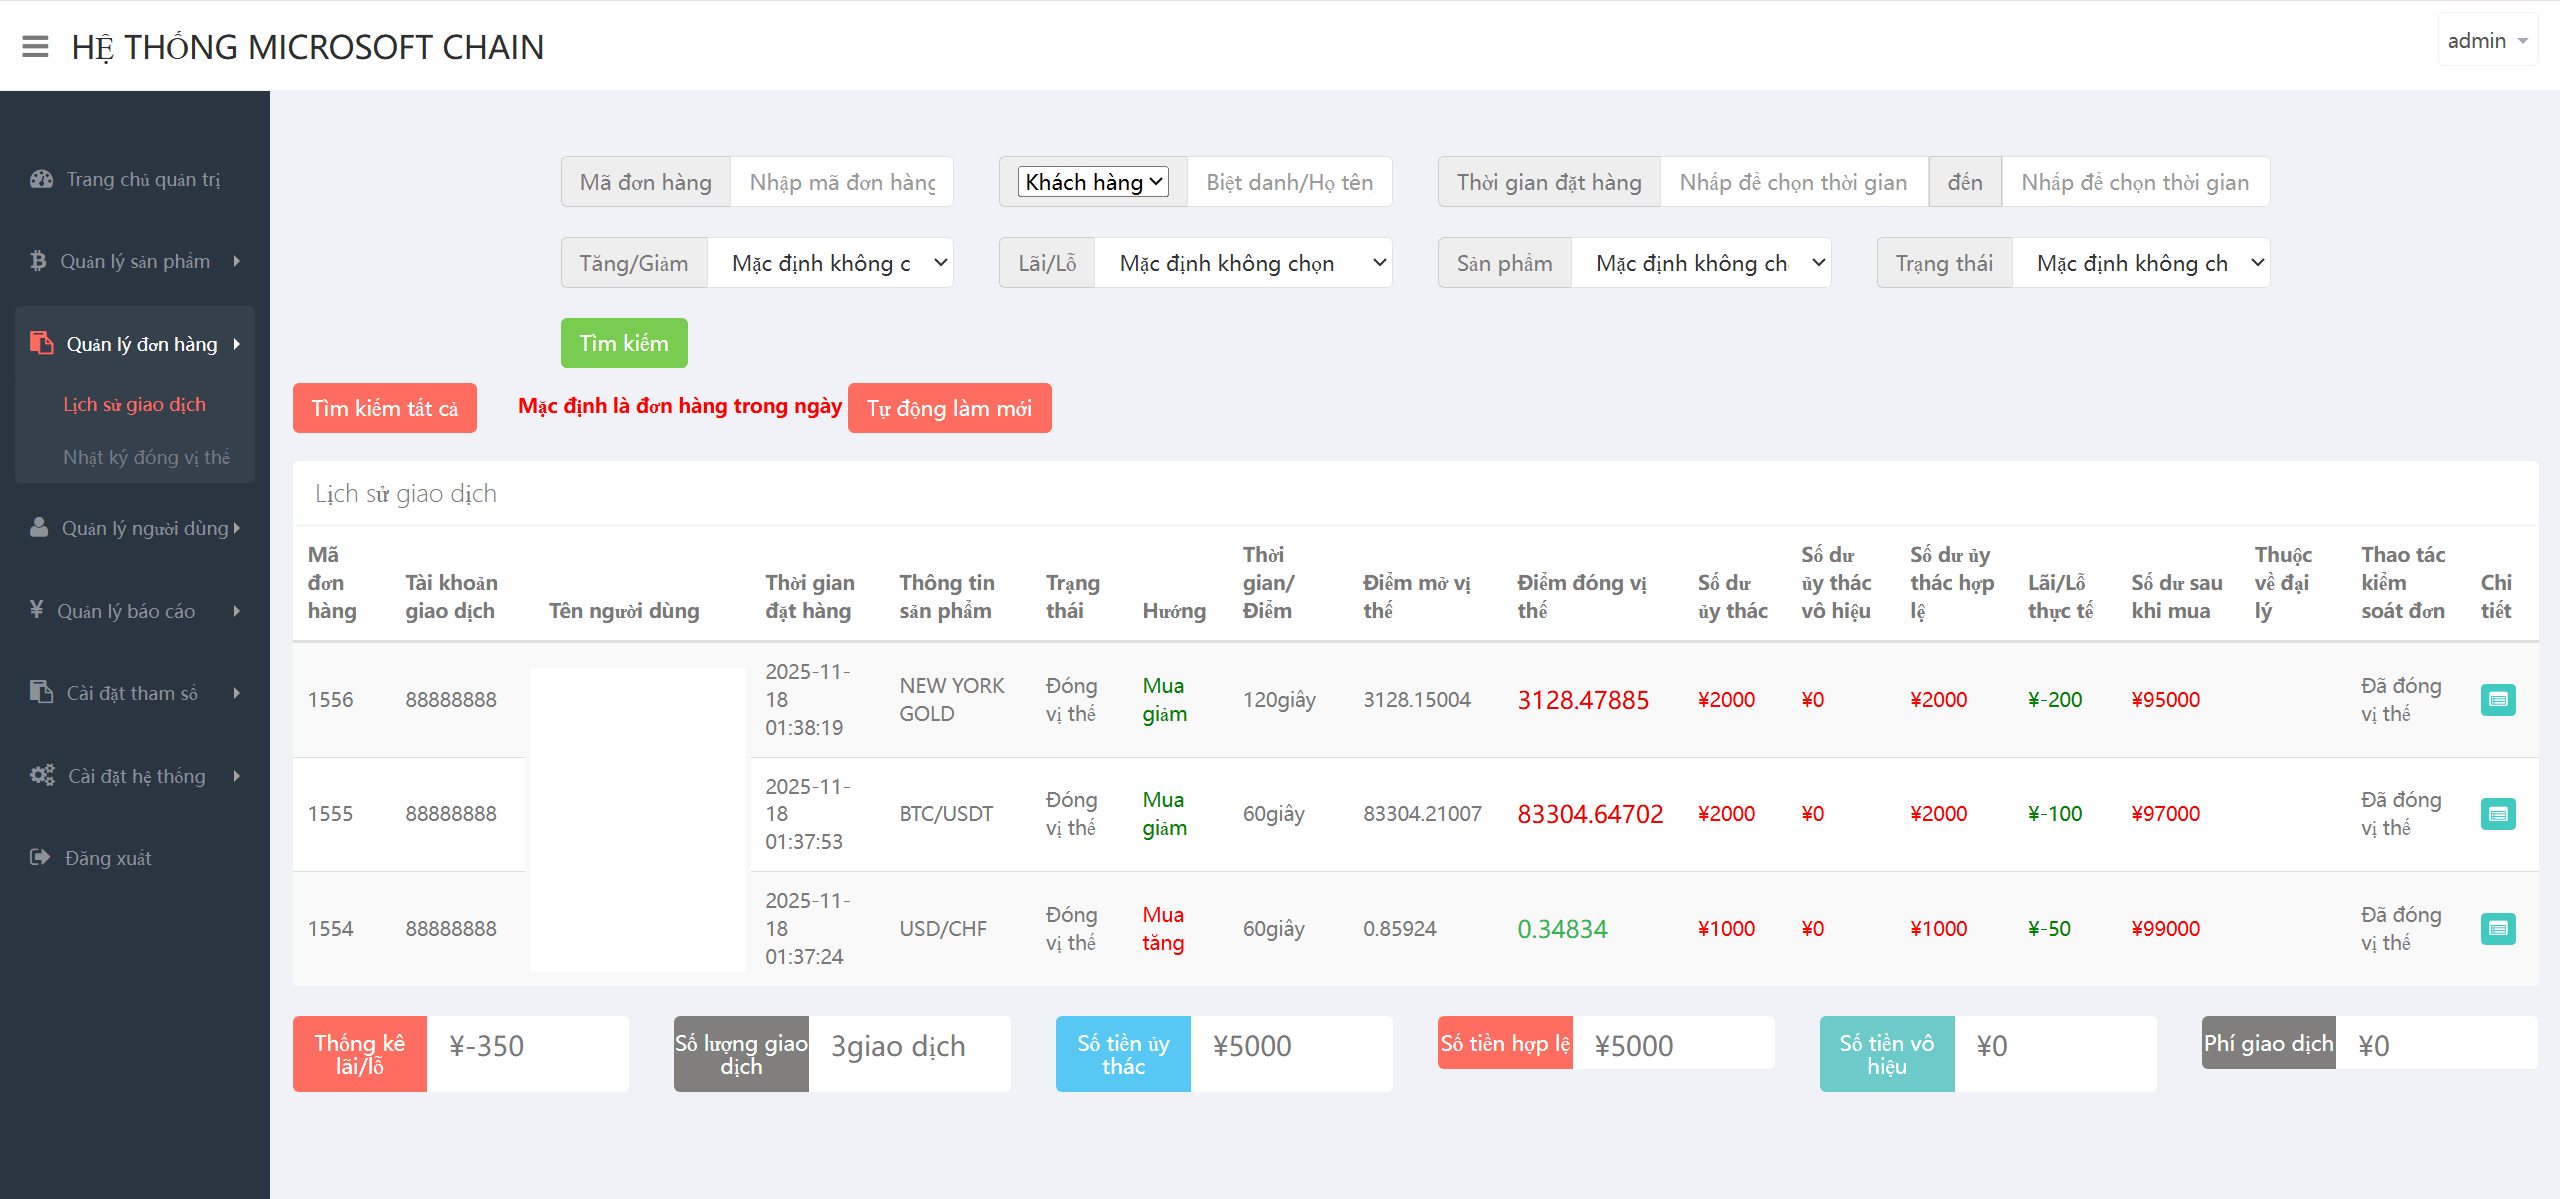Open details icon for order 1554
2560x1199 pixels.
click(2497, 928)
